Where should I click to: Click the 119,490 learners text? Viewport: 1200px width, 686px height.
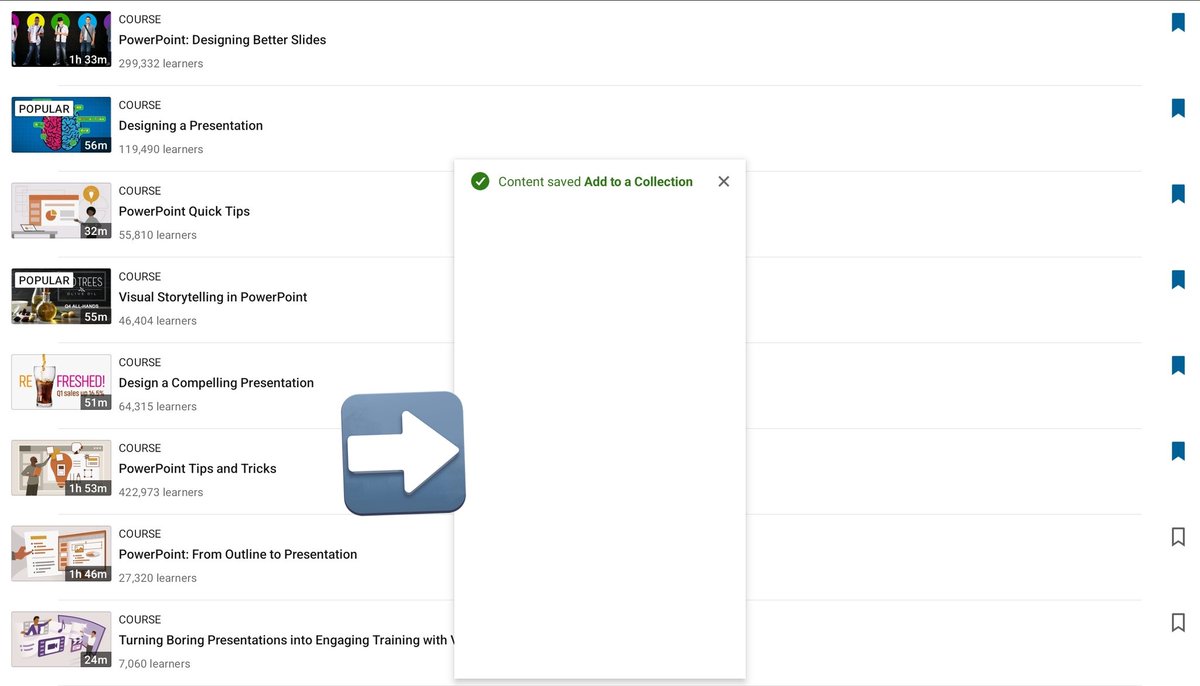(161, 149)
